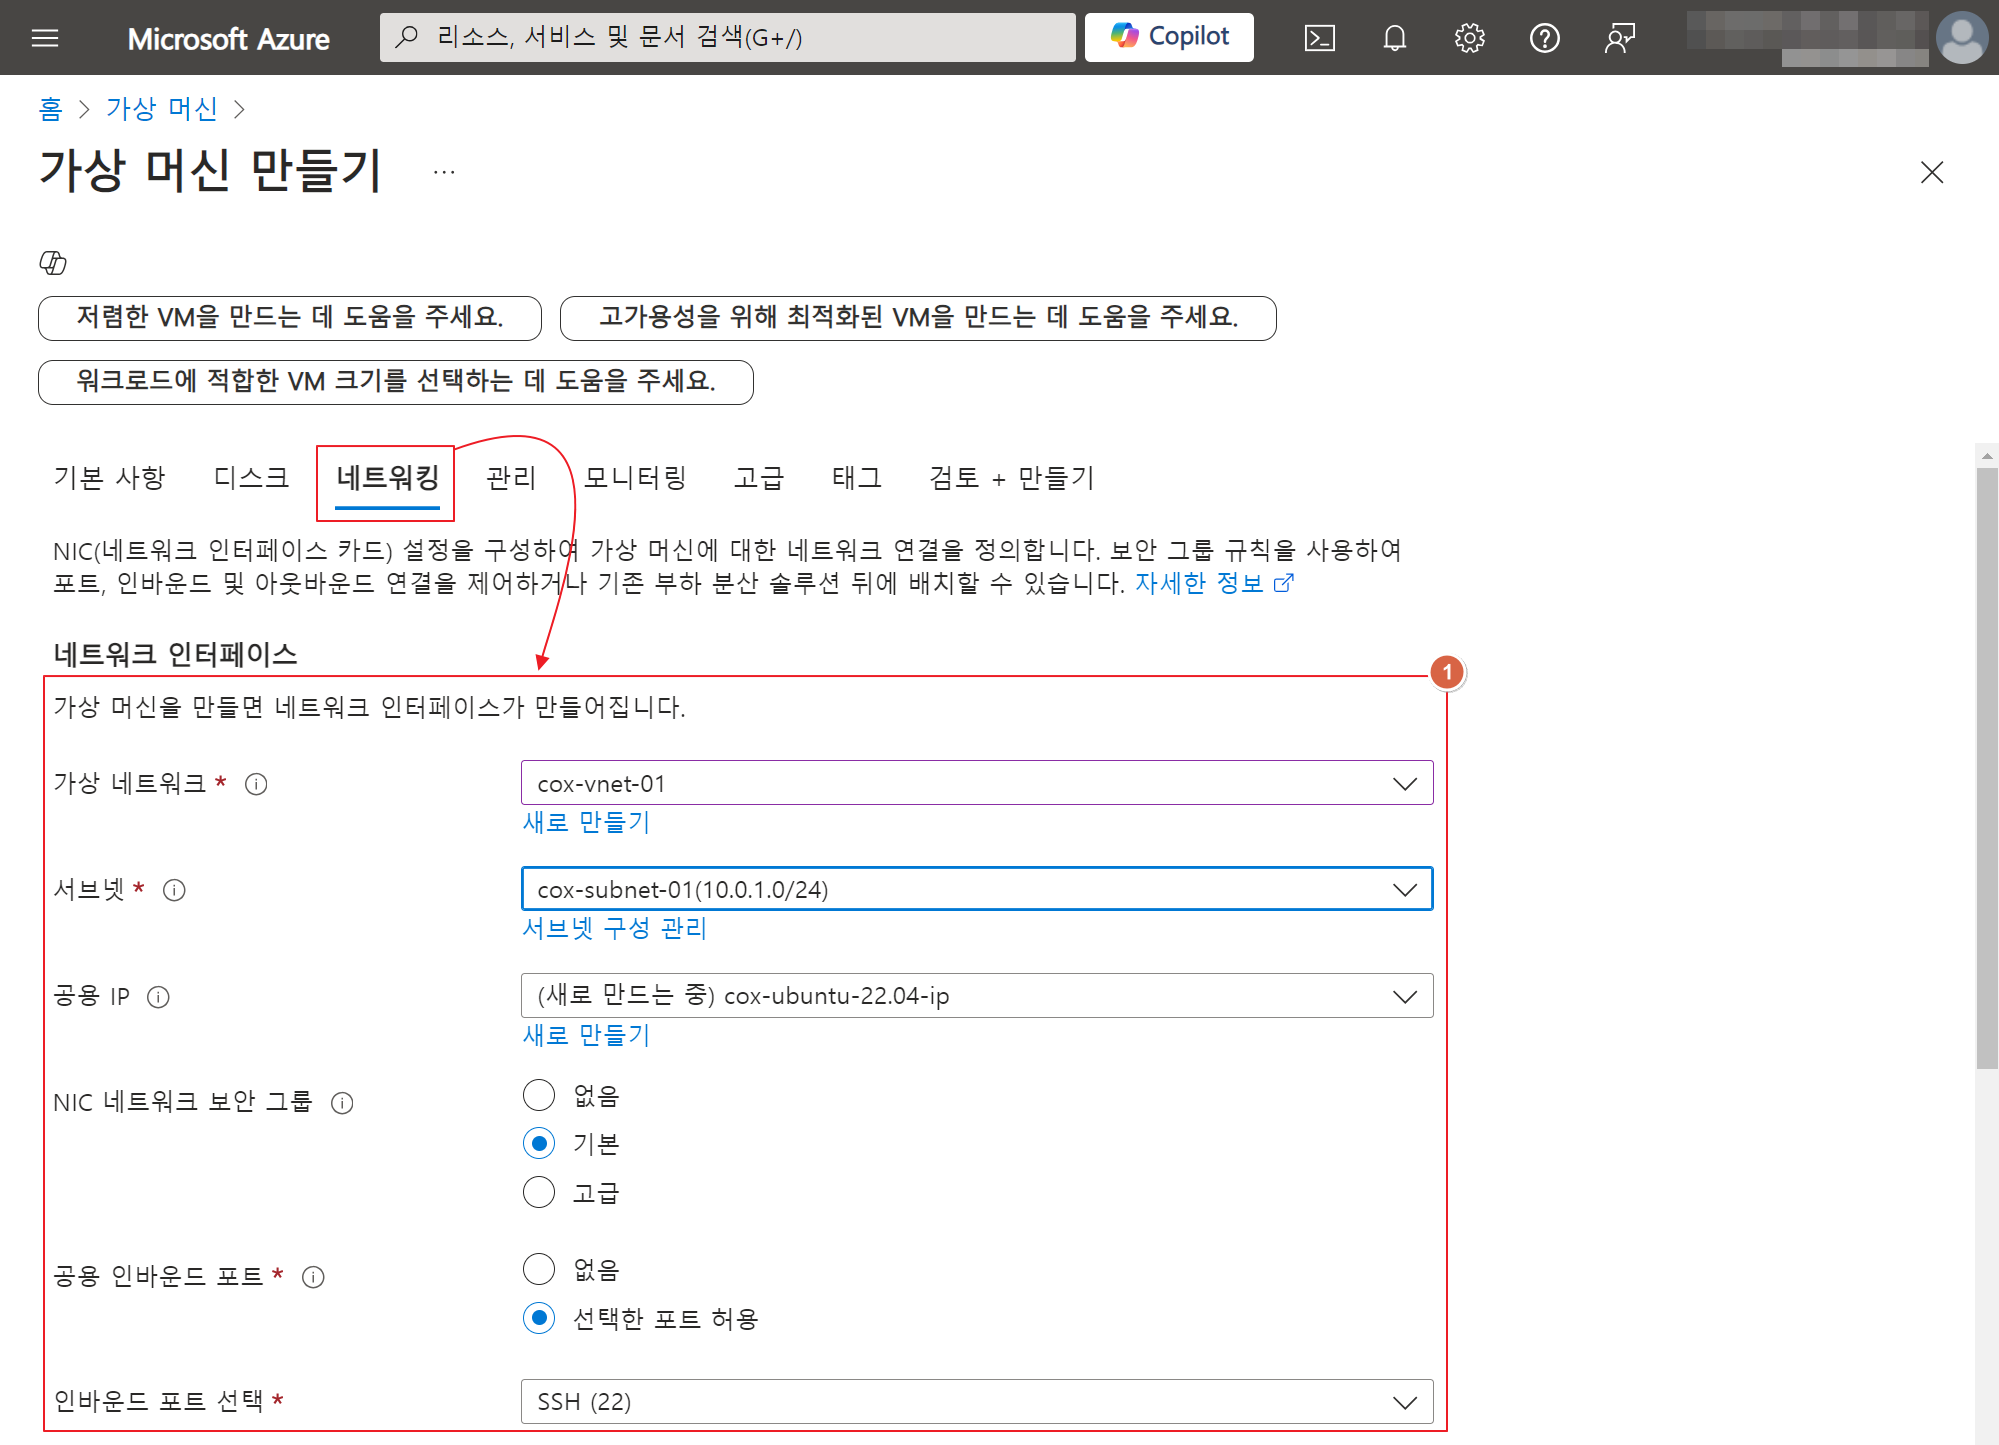
Task: Click the info icon beside 공용 IP
Action: click(x=158, y=997)
